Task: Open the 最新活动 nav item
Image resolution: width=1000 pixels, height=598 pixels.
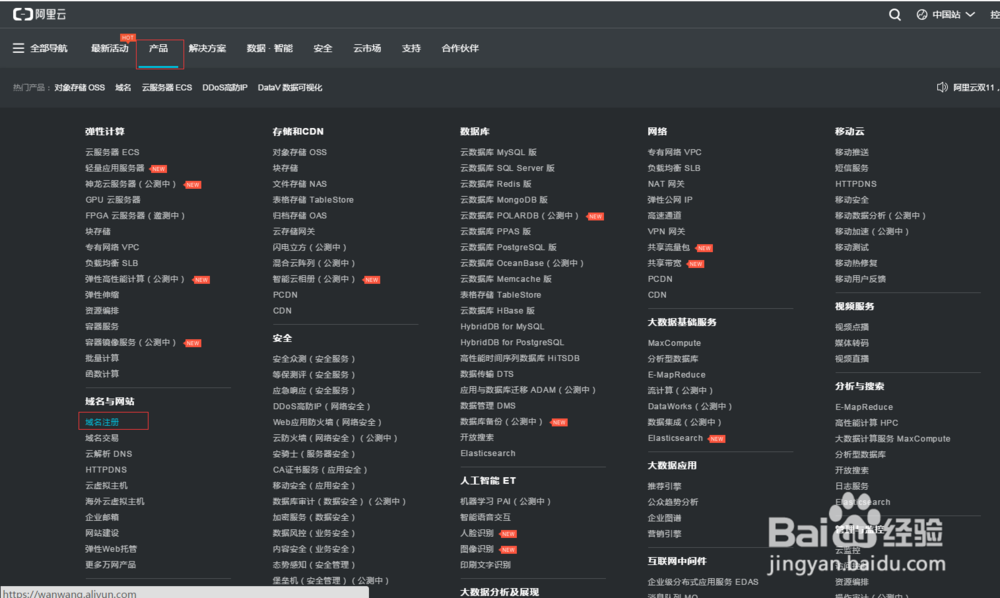Action: coord(109,48)
